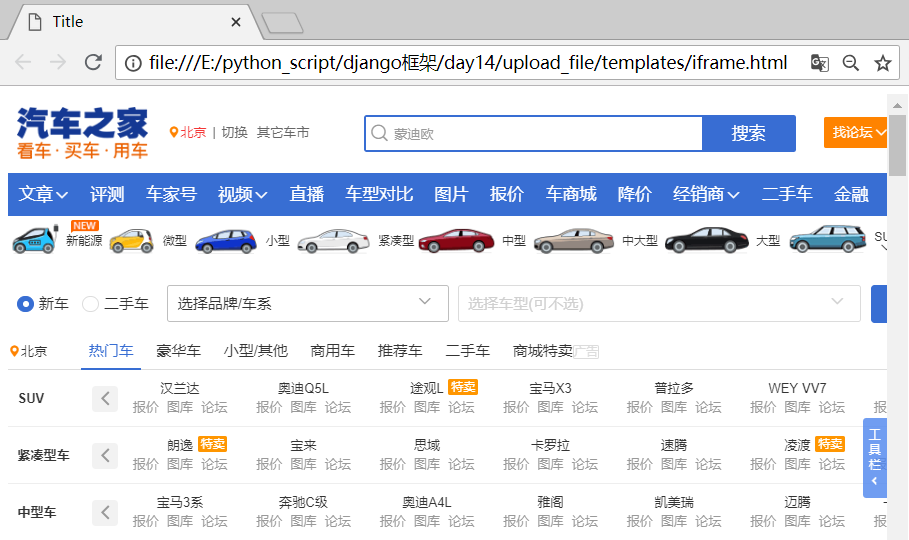Screen dimensions: 909x540
Task: Click the blue 搜索 button
Action: point(748,133)
